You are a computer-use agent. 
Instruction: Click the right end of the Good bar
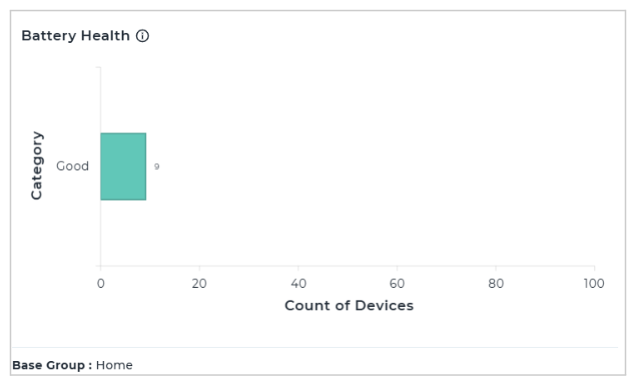coord(145,166)
